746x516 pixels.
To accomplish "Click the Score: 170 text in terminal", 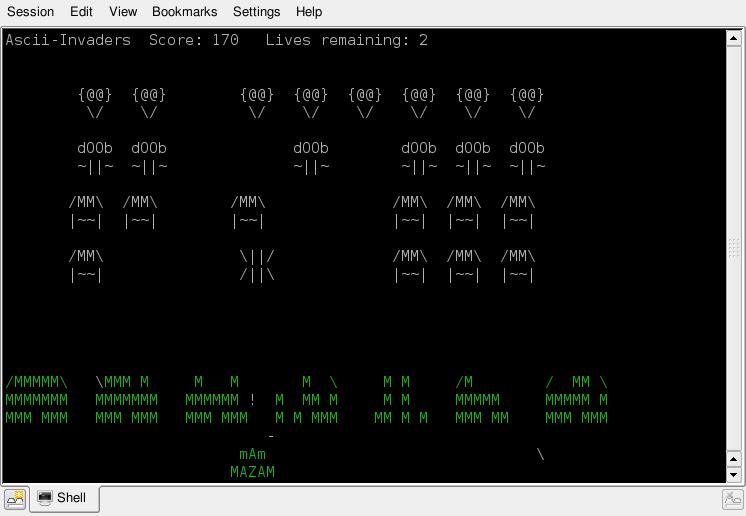I will 193,40.
